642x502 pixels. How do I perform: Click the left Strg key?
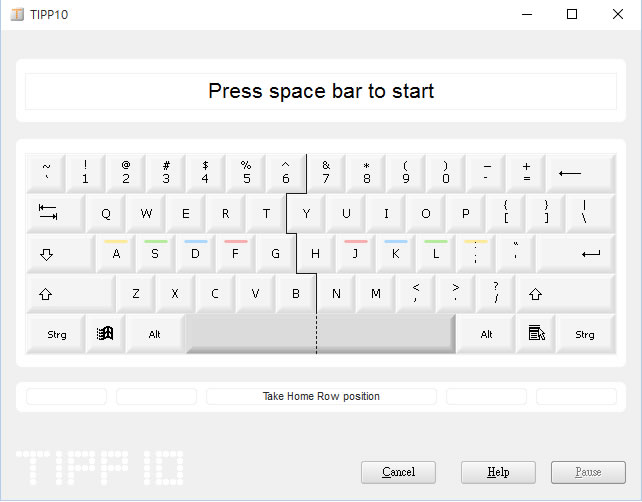tap(56, 334)
